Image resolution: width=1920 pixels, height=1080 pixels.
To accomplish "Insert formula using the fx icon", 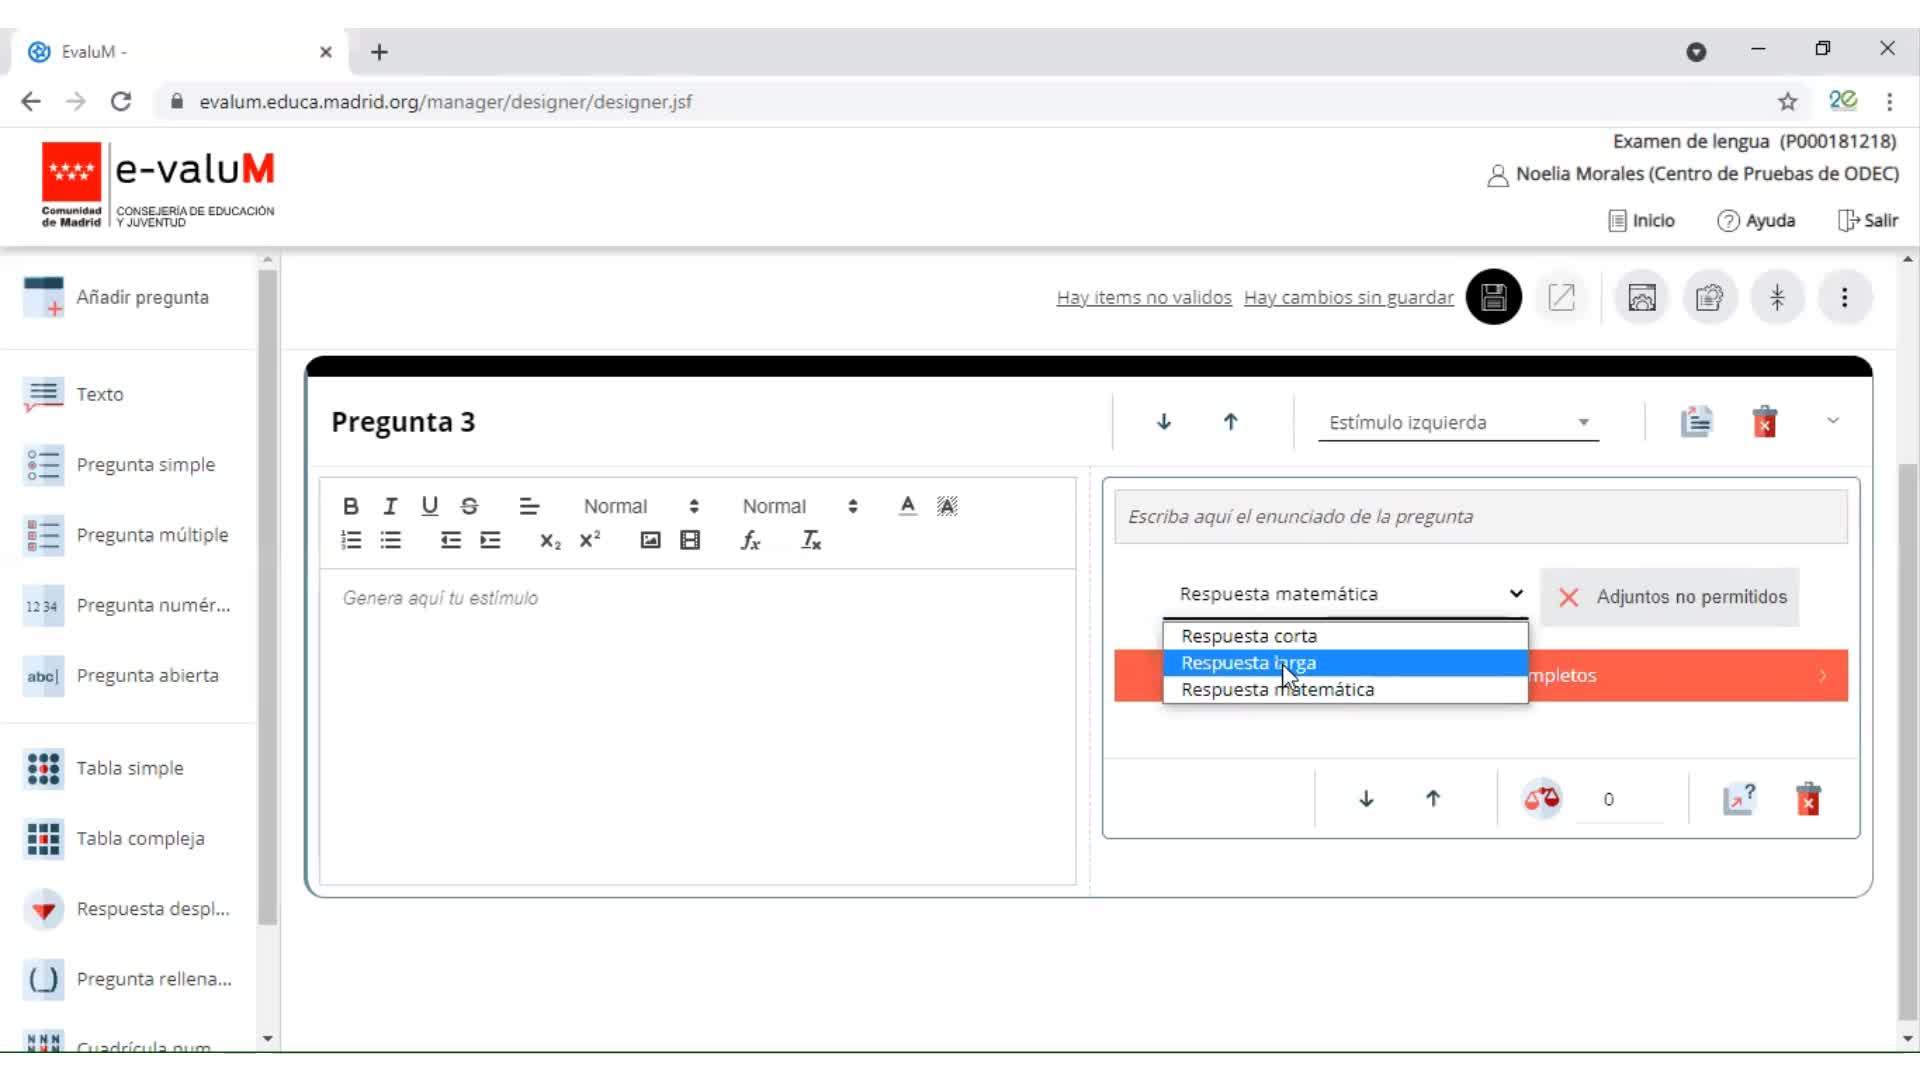I will coord(750,541).
